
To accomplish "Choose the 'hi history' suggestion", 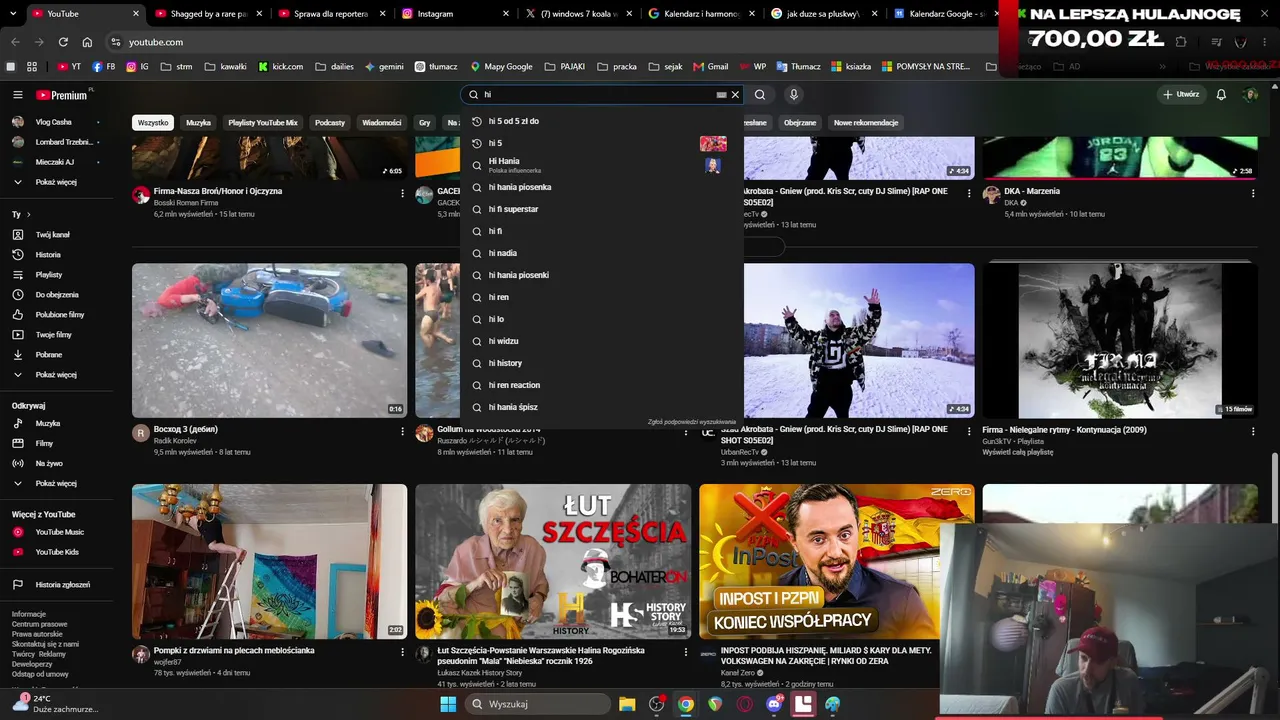I will click(600, 363).
